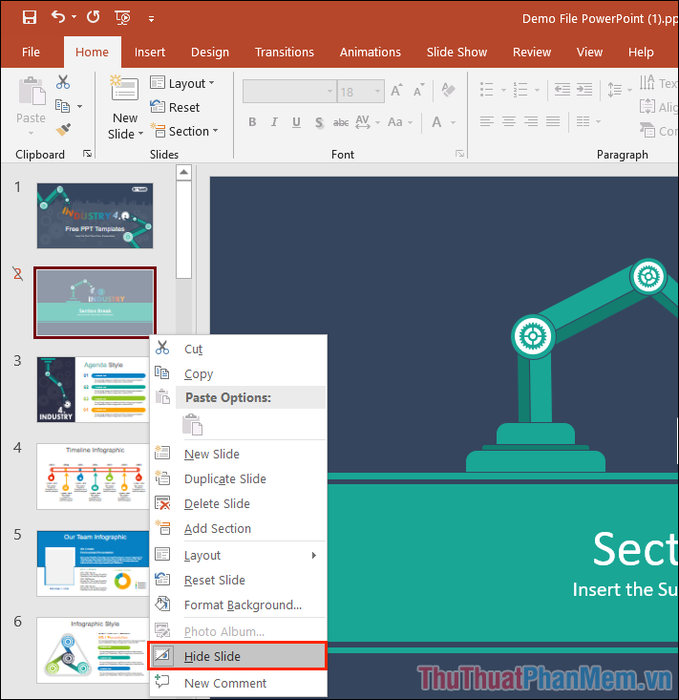The height and width of the screenshot is (700, 679).
Task: Open the Help tab
Action: [x=641, y=52]
